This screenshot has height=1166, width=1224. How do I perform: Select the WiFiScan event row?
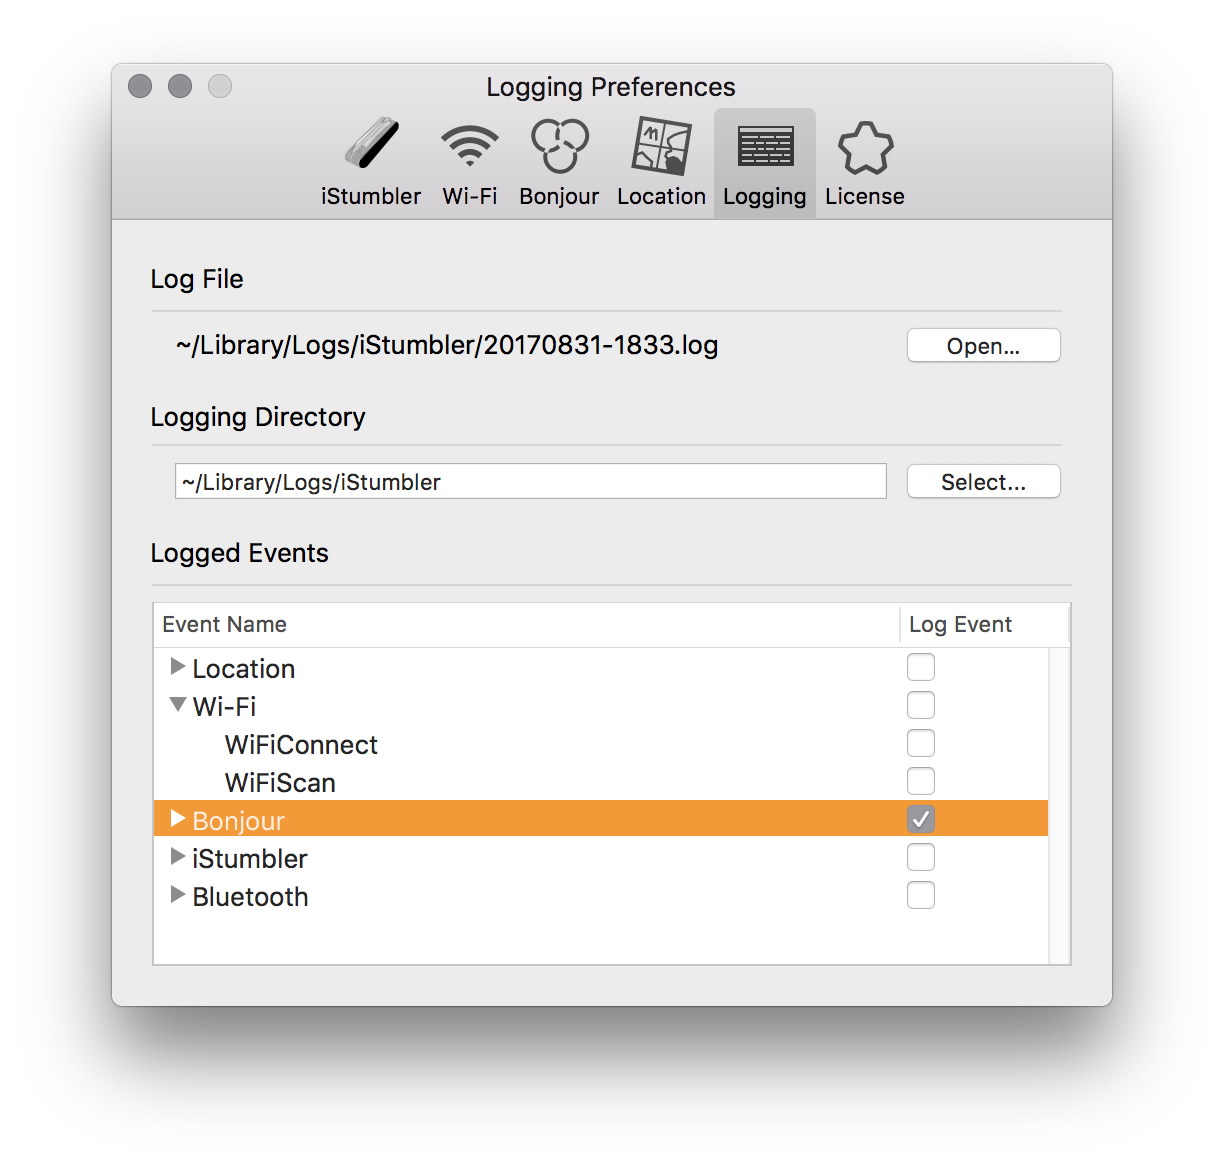tap(601, 782)
